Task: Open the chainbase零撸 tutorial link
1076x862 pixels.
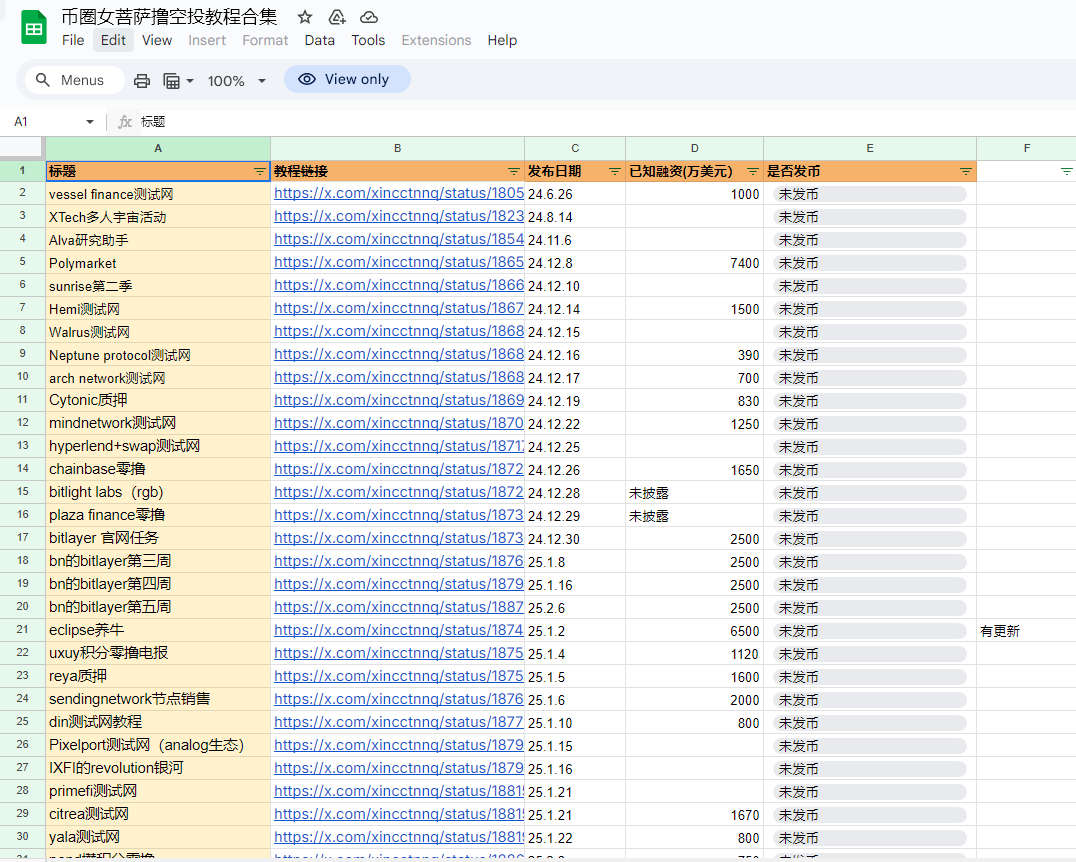Action: [x=399, y=469]
